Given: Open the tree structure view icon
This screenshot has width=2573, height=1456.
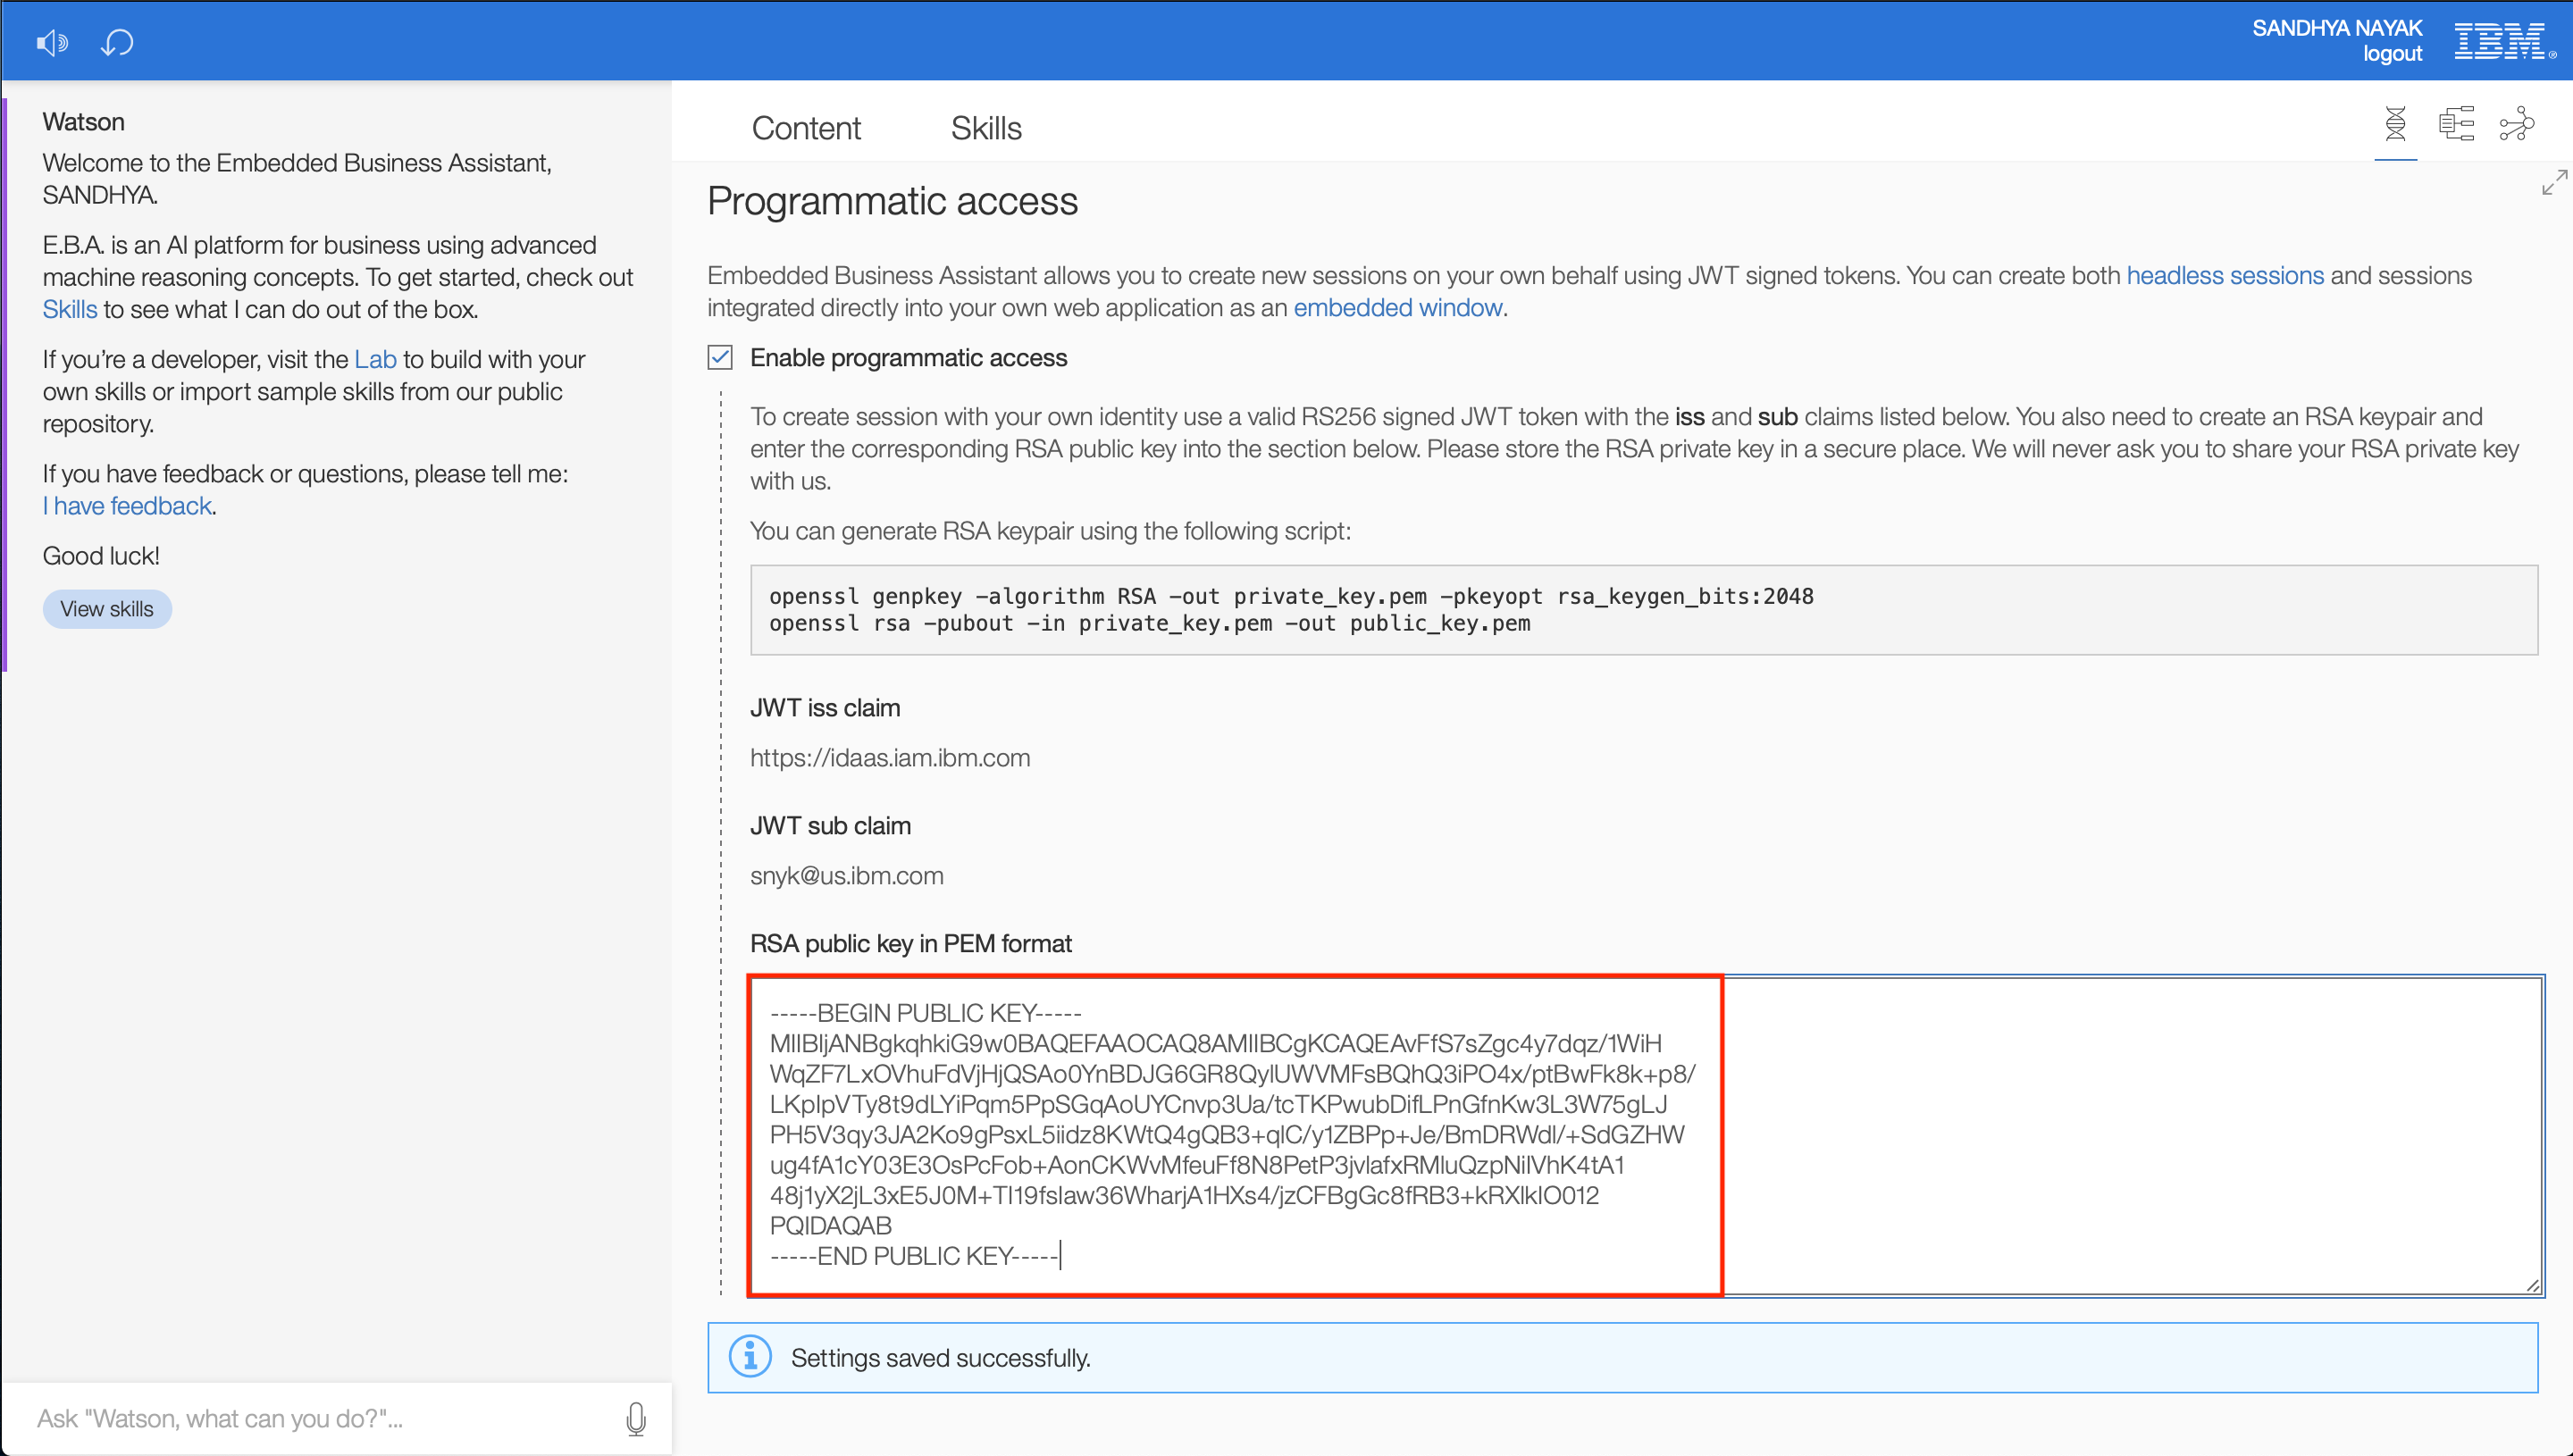Looking at the screenshot, I should pos(2456,125).
